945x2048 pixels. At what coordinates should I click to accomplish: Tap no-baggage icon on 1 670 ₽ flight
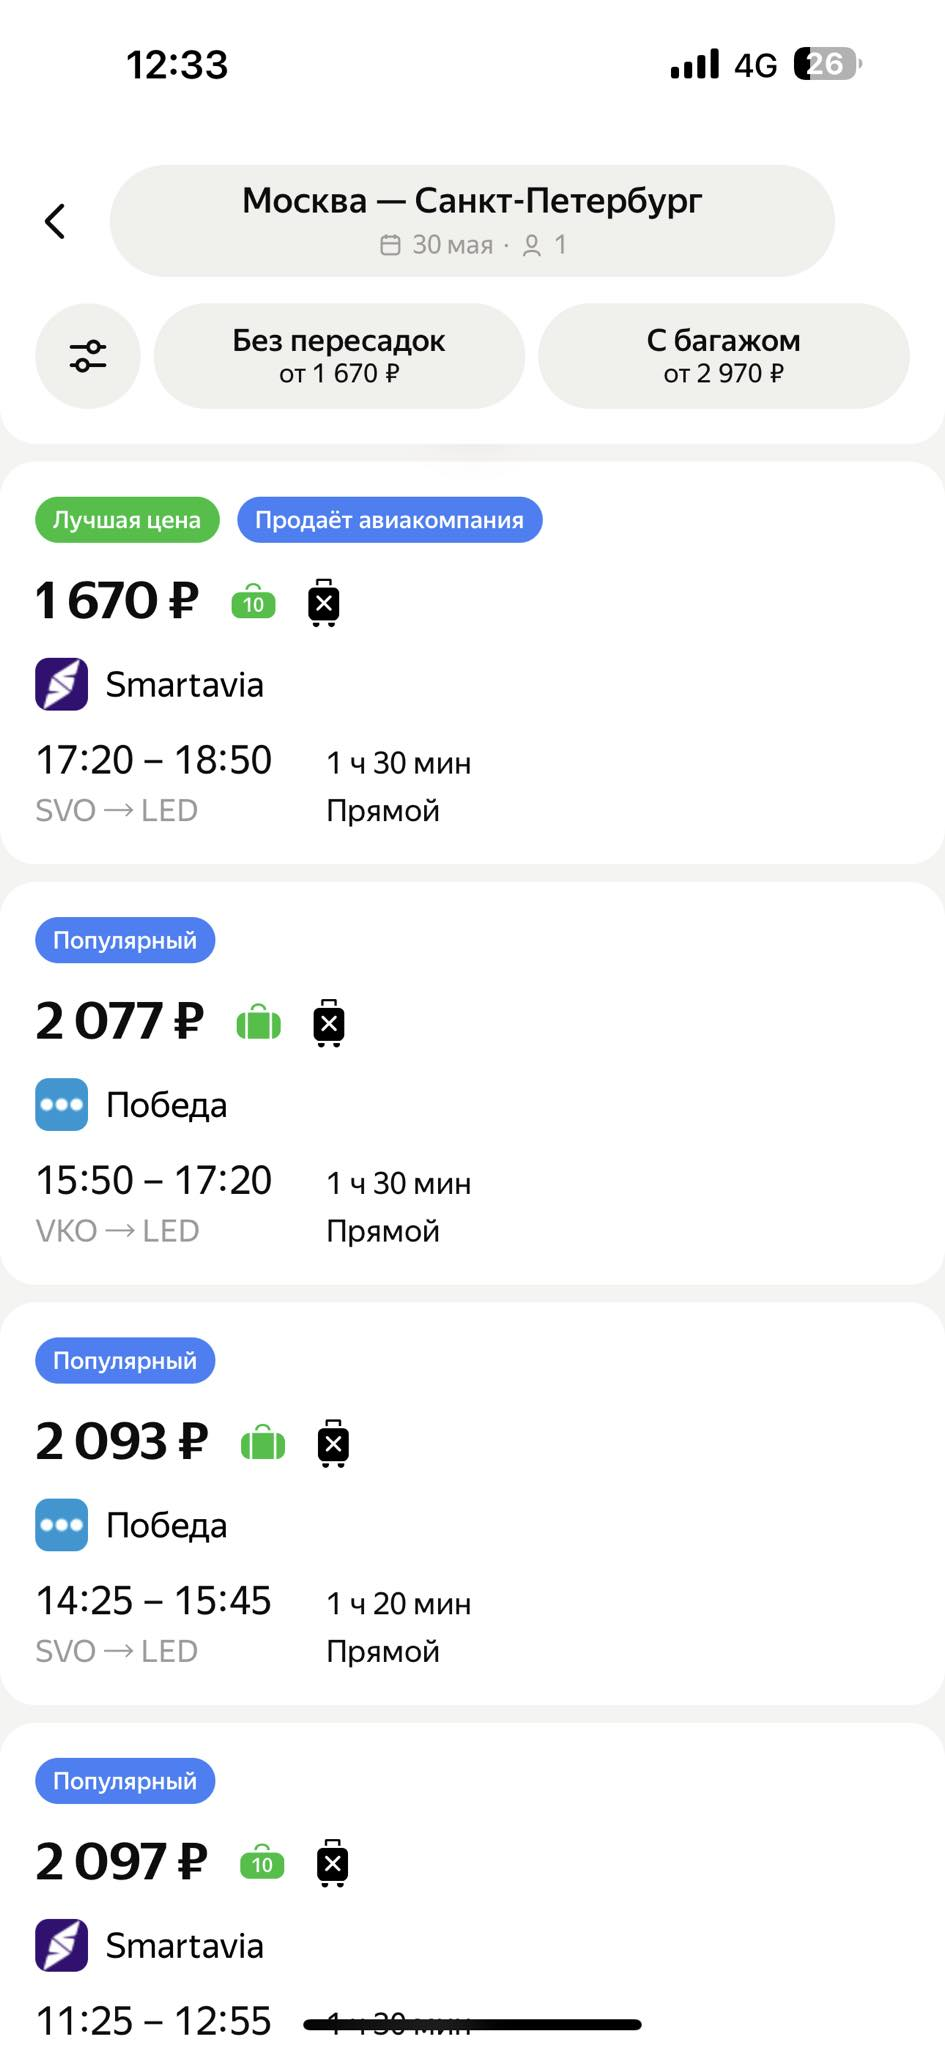click(x=323, y=603)
